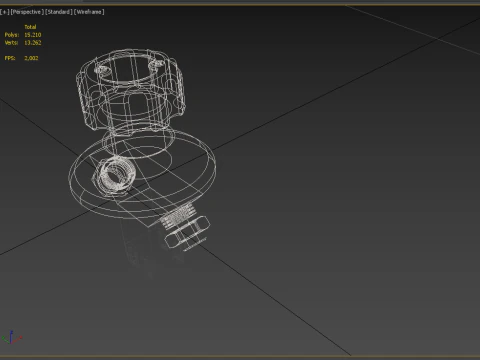
Task: Click the 'Polys:' statistics label
Action: click(12, 35)
